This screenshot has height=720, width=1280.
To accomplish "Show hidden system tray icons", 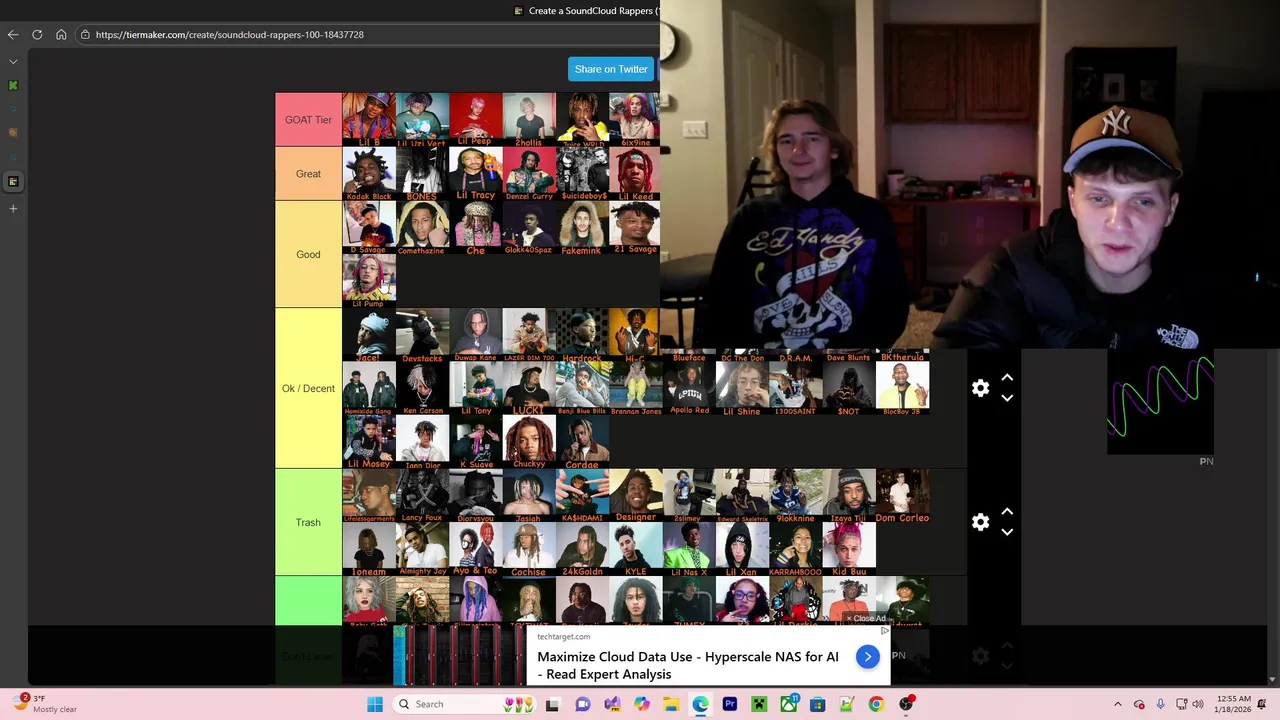I will (x=1118, y=704).
